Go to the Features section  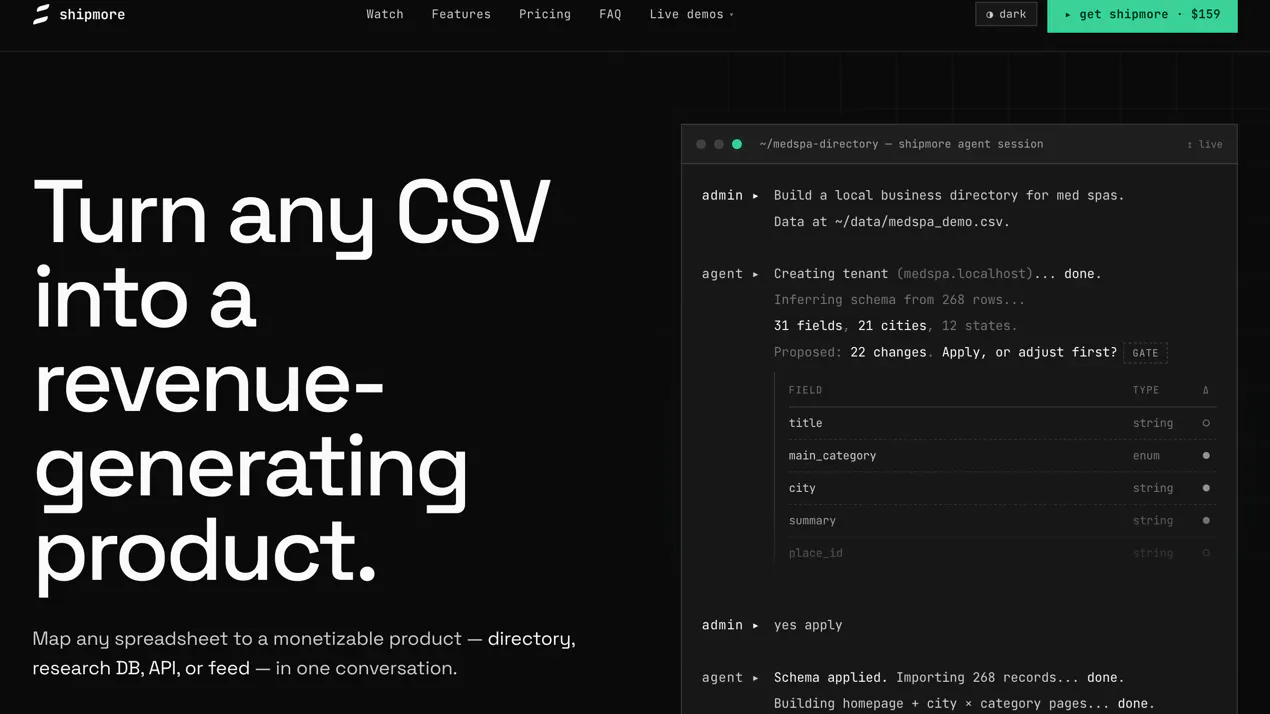click(x=461, y=14)
